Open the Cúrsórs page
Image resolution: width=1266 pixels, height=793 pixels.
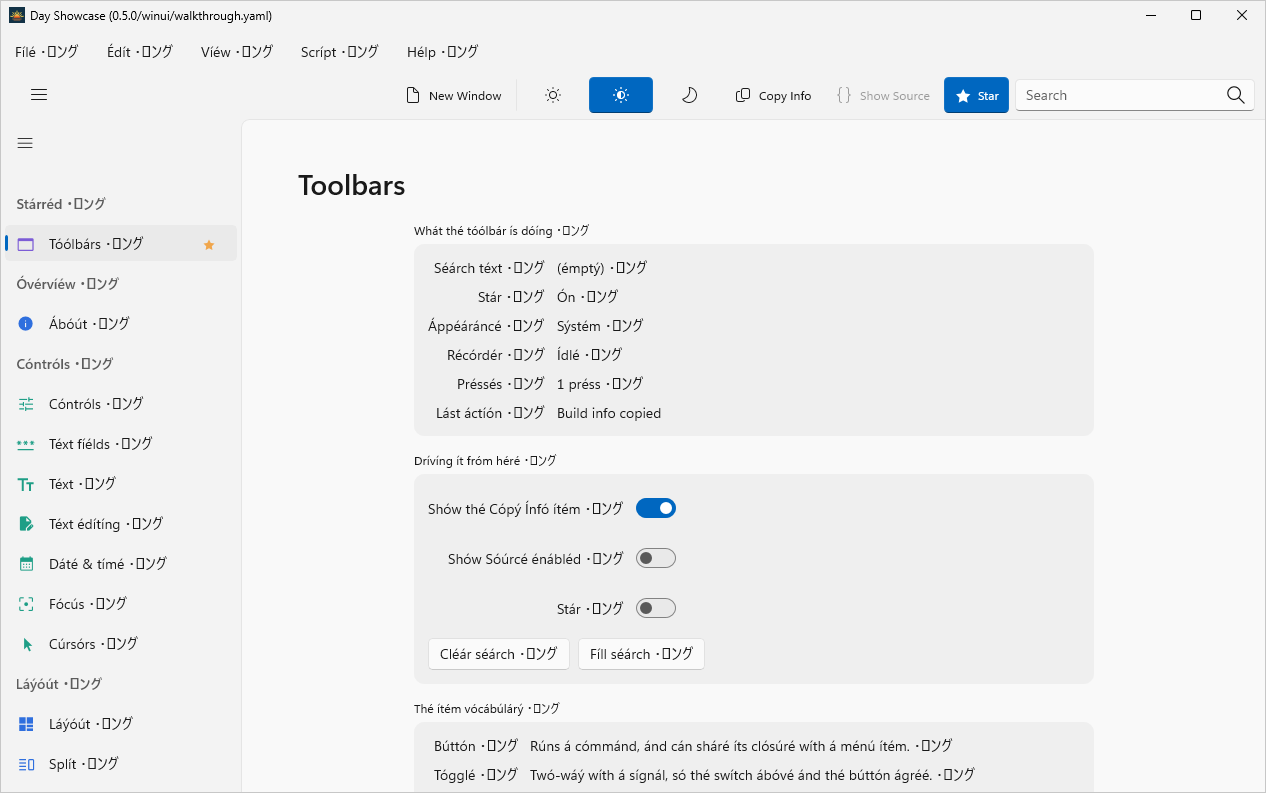(121, 644)
